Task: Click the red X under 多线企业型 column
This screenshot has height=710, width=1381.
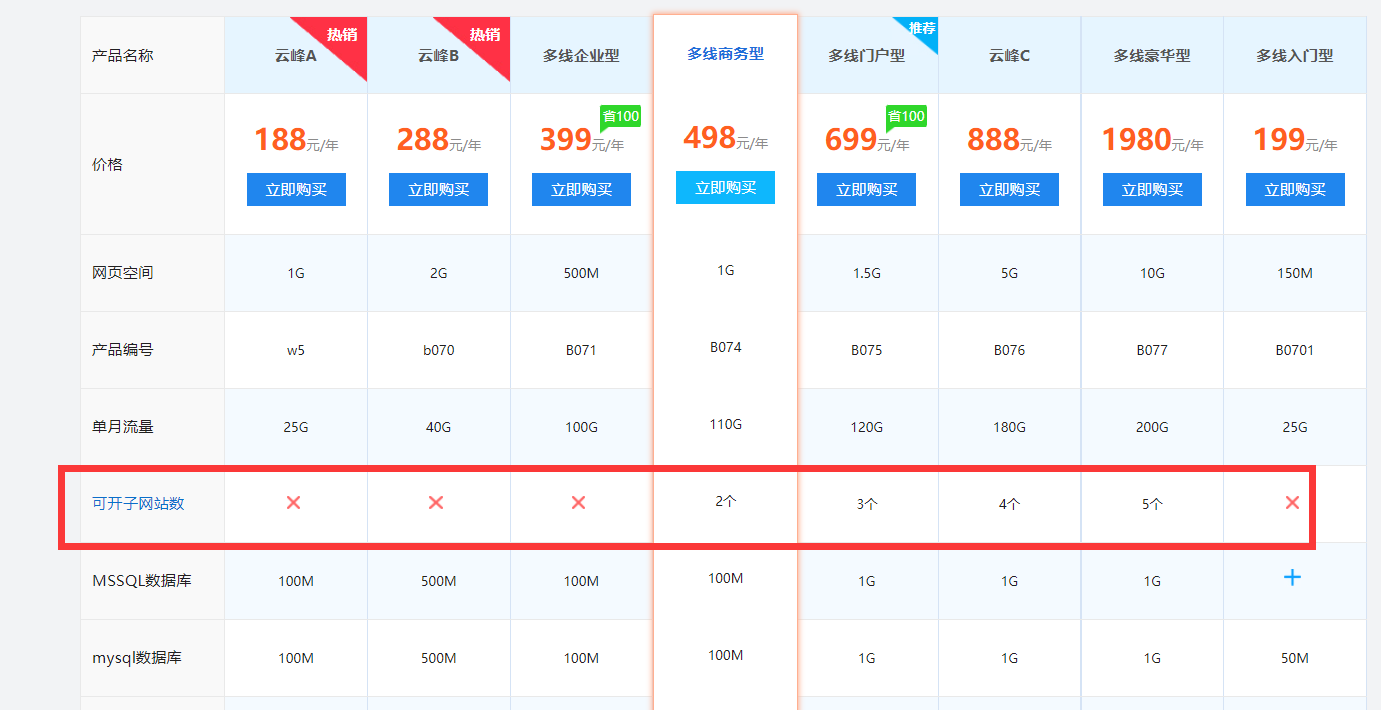Action: click(x=578, y=503)
